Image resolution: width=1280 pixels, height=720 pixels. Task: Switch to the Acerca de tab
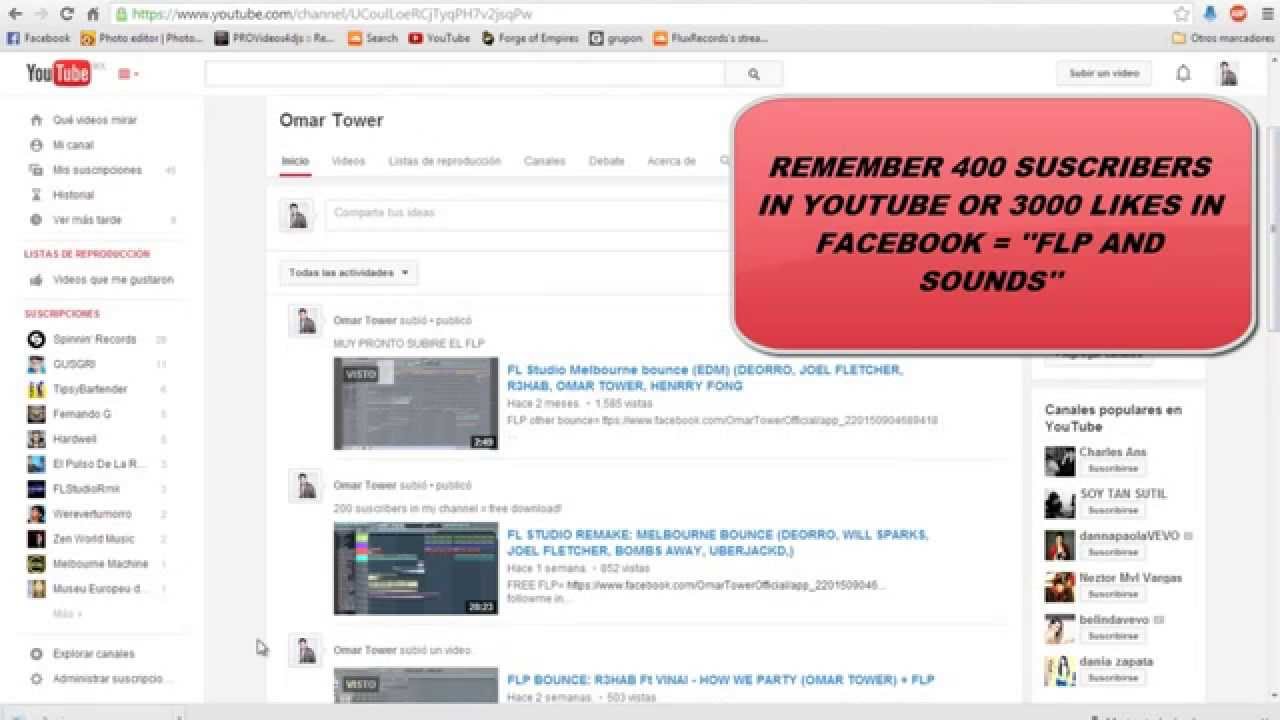pos(671,161)
